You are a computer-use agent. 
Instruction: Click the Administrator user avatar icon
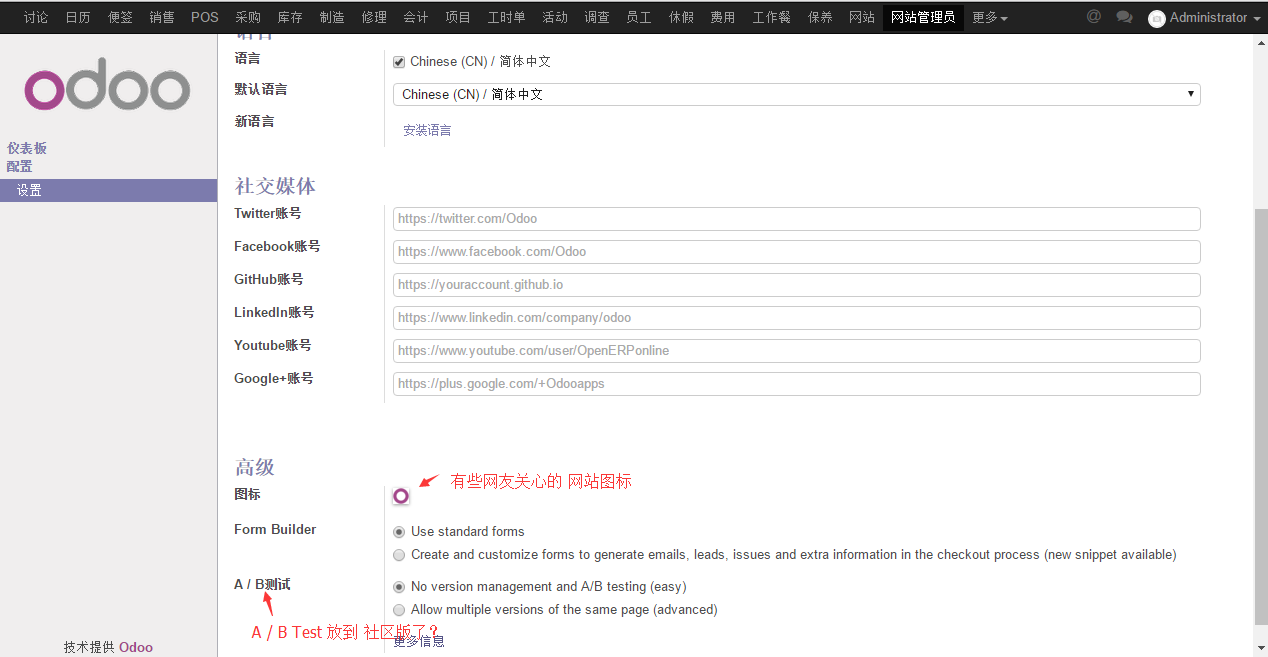coord(1157,19)
